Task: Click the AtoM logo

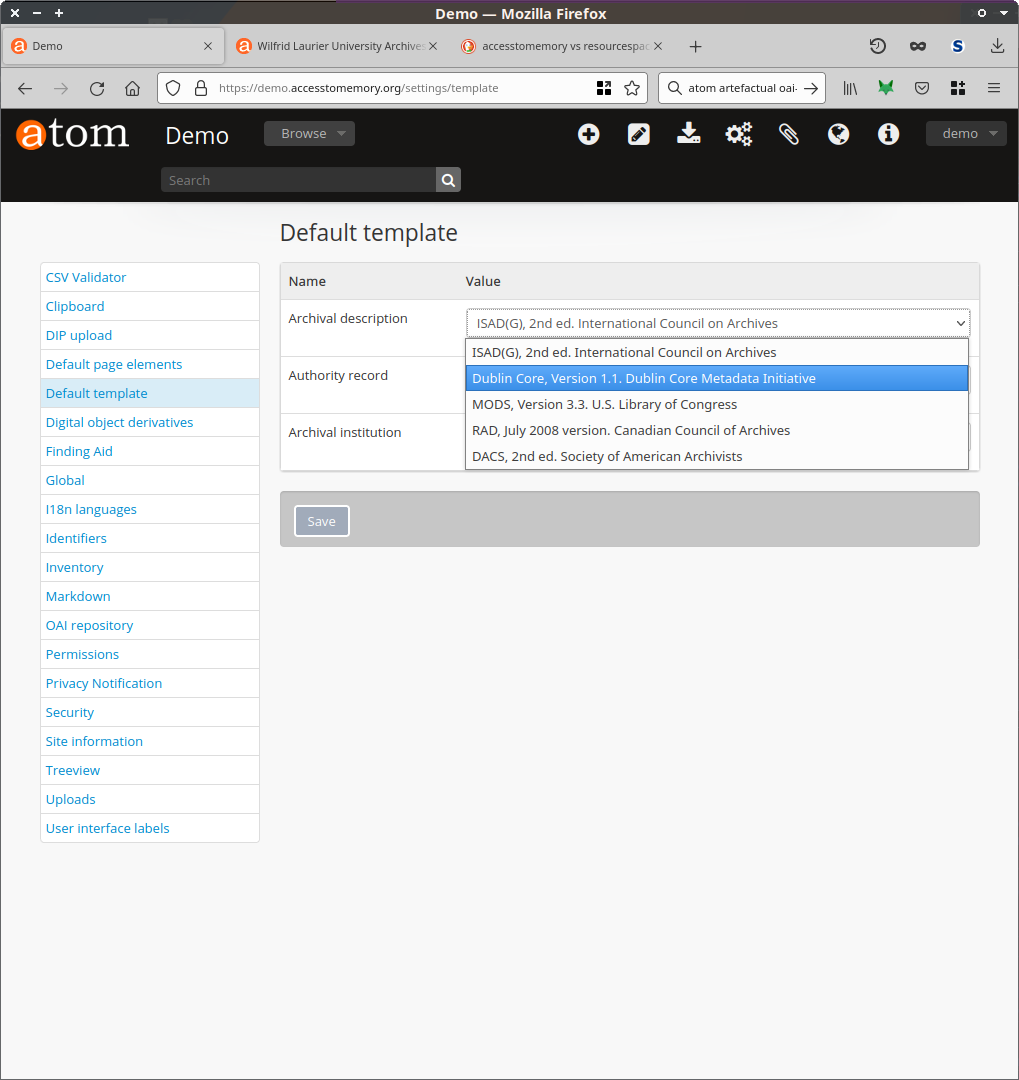Action: (x=73, y=134)
